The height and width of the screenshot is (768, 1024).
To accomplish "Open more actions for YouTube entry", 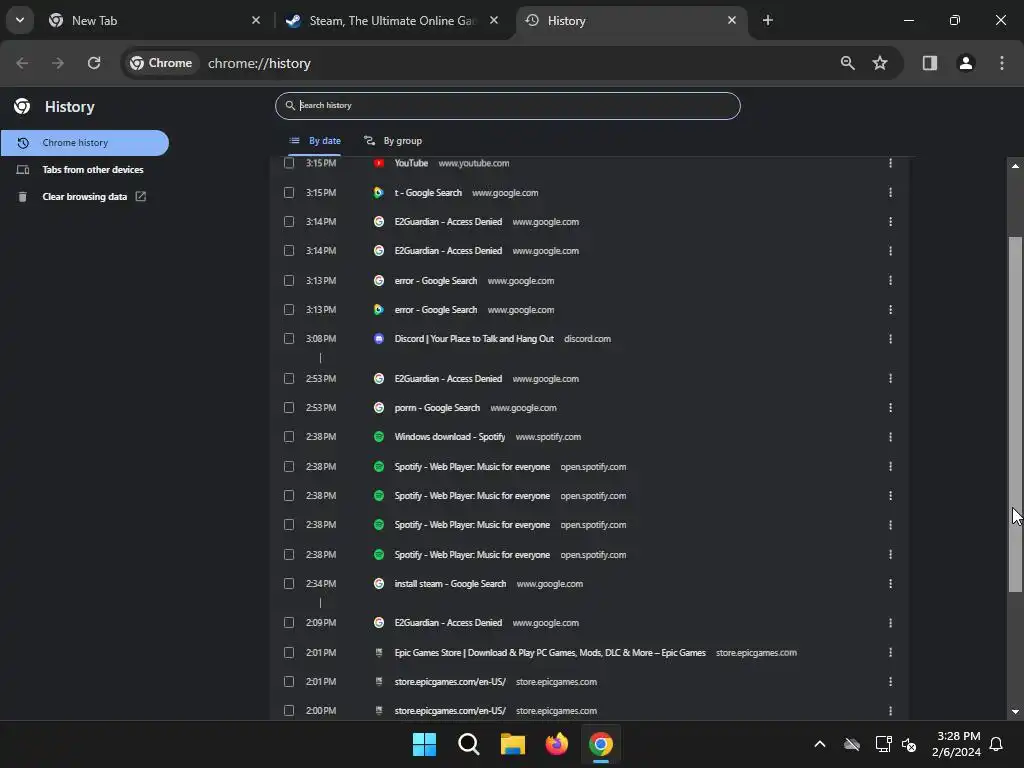I will [x=890, y=163].
